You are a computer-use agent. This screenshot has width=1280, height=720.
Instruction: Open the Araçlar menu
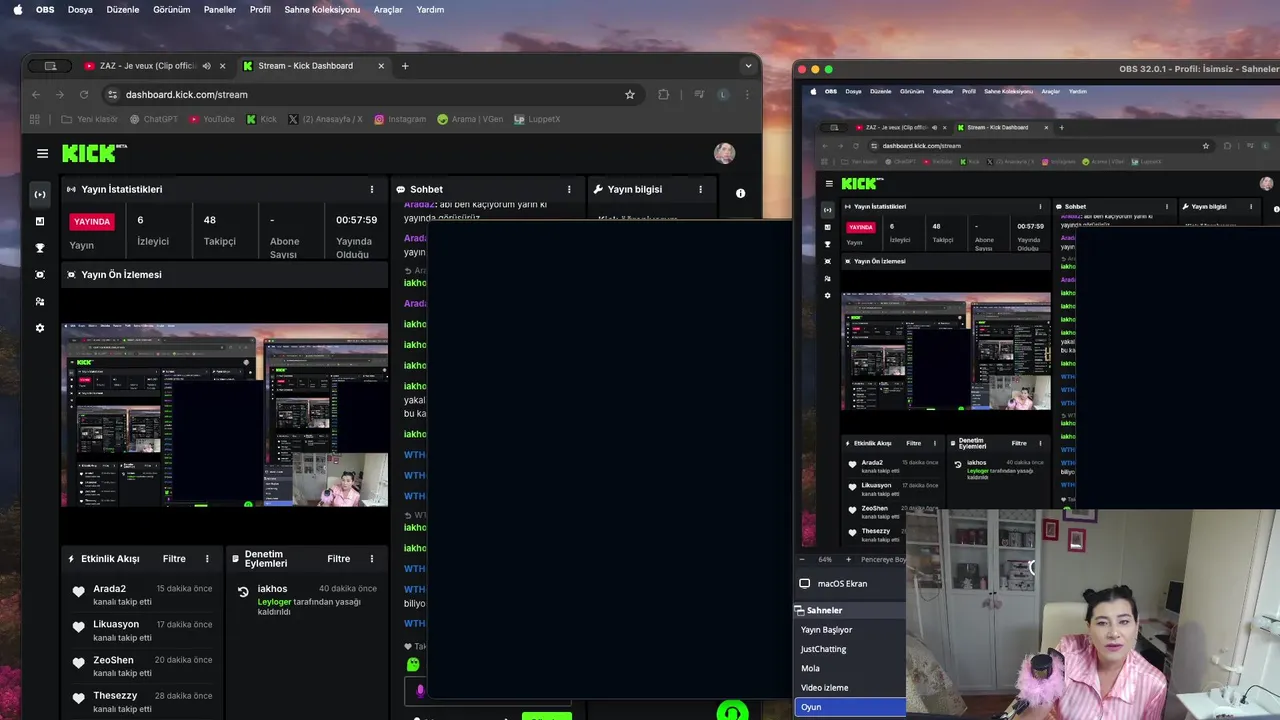[388, 9]
